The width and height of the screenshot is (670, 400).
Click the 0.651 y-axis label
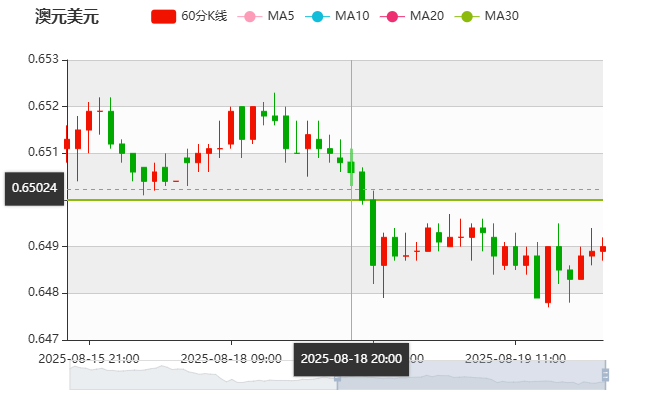pos(43,152)
